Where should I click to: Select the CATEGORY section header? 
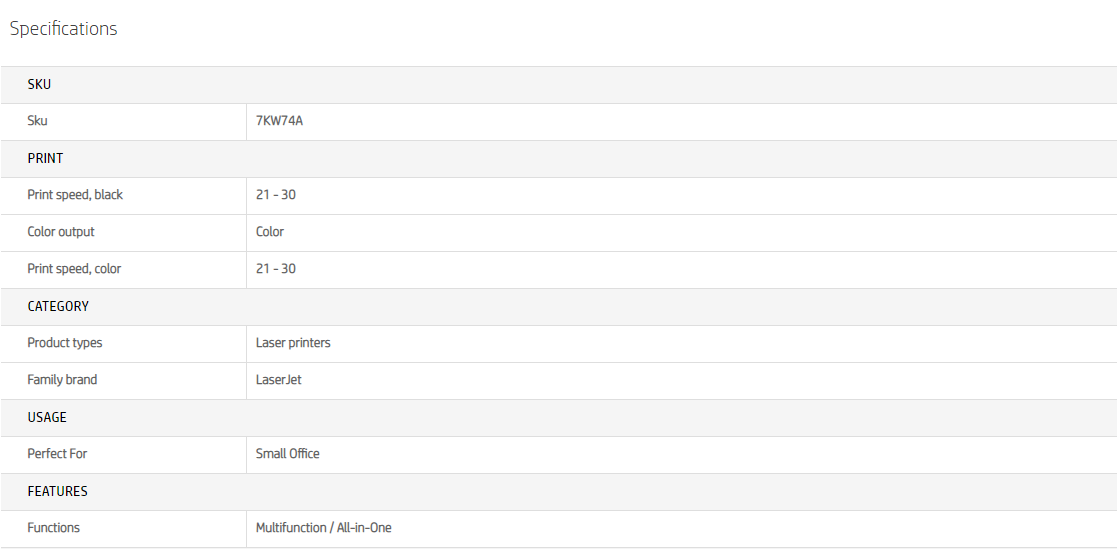point(58,306)
